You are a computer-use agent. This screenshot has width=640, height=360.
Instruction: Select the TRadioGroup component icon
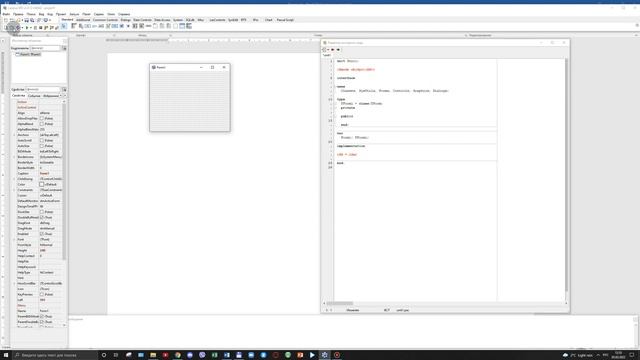pyautogui.click(x=162, y=26)
